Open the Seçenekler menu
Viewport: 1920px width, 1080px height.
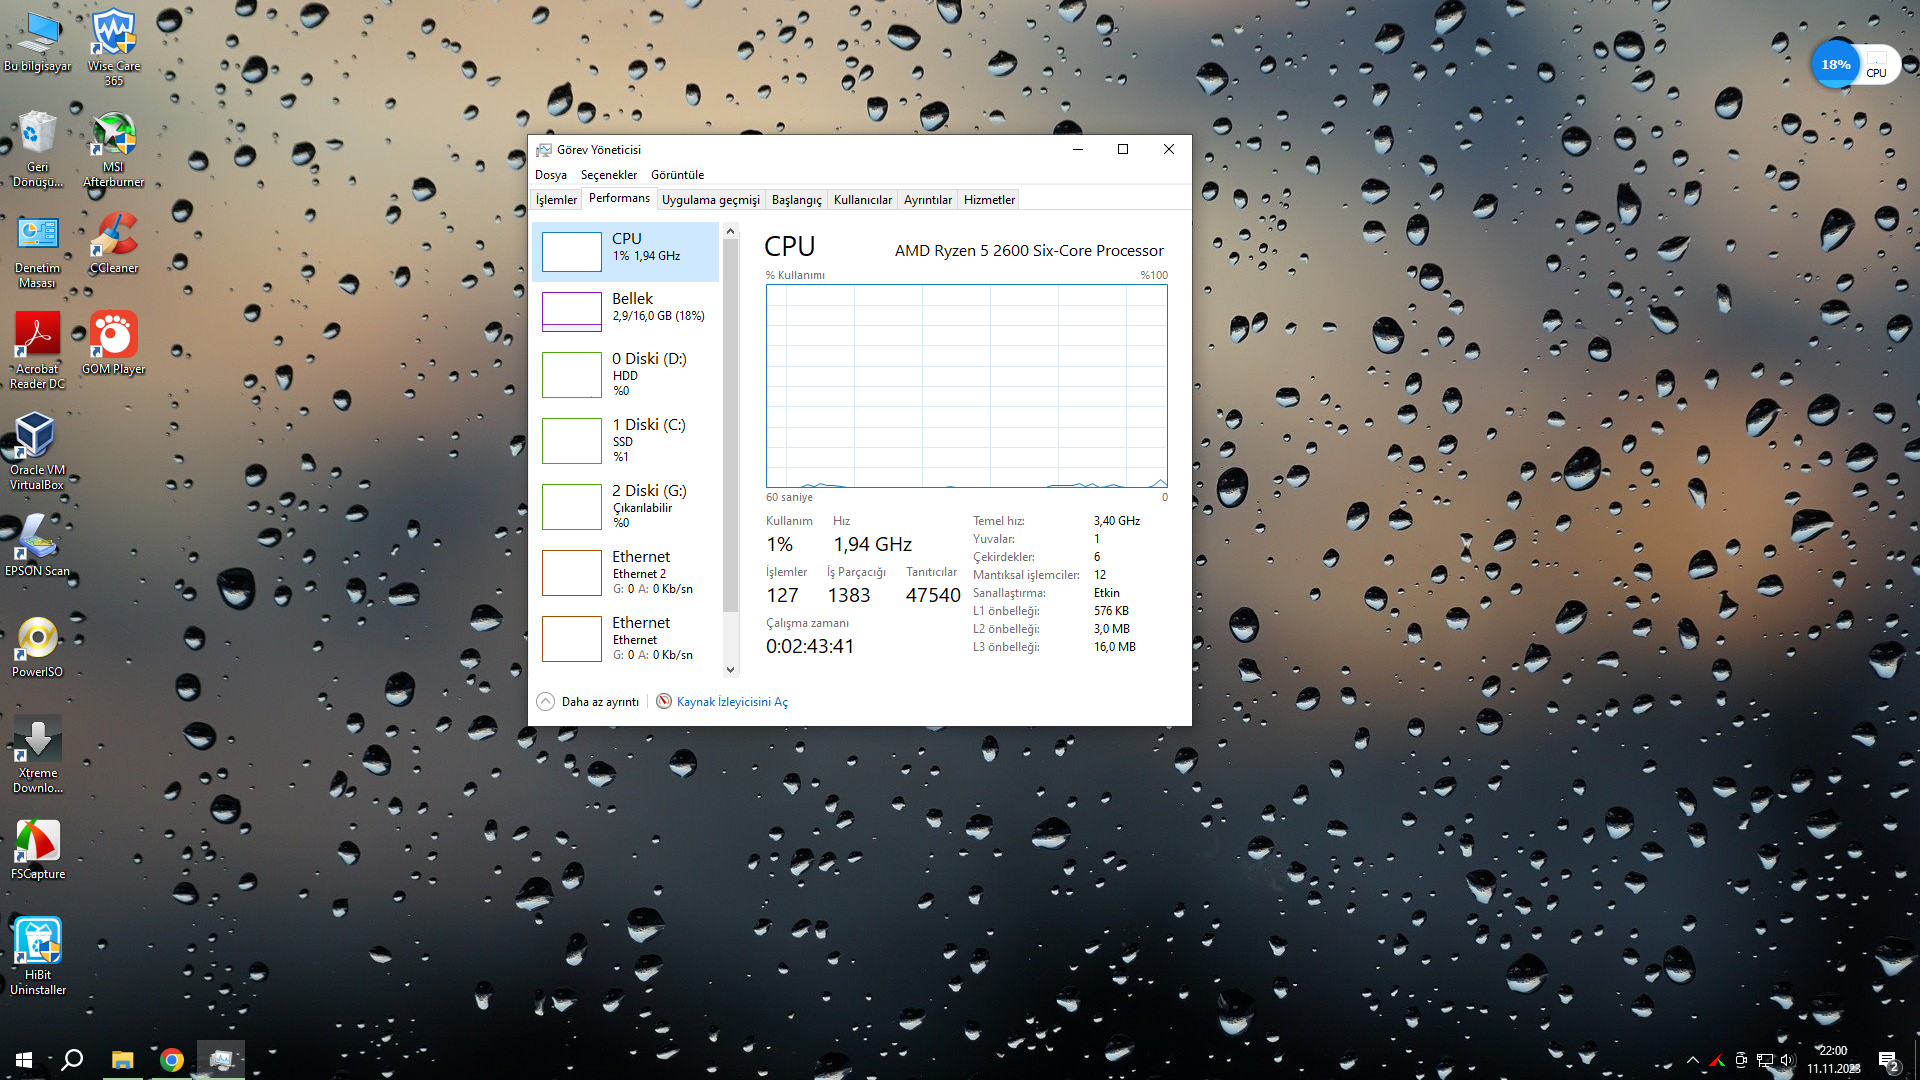(x=608, y=175)
